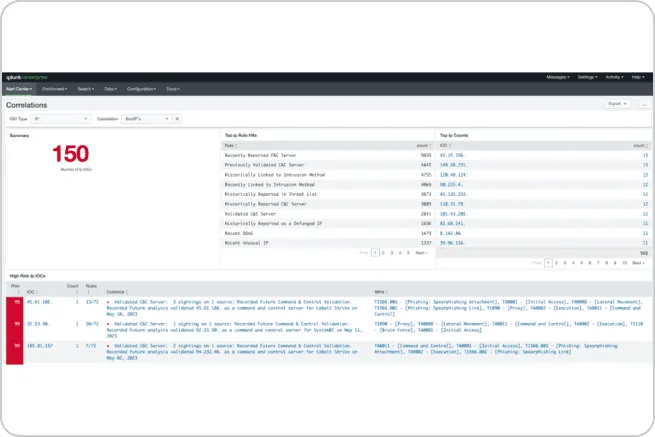This screenshot has height=437, width=655.
Task: Go to page 5 of Rule Hits
Action: click(x=408, y=253)
